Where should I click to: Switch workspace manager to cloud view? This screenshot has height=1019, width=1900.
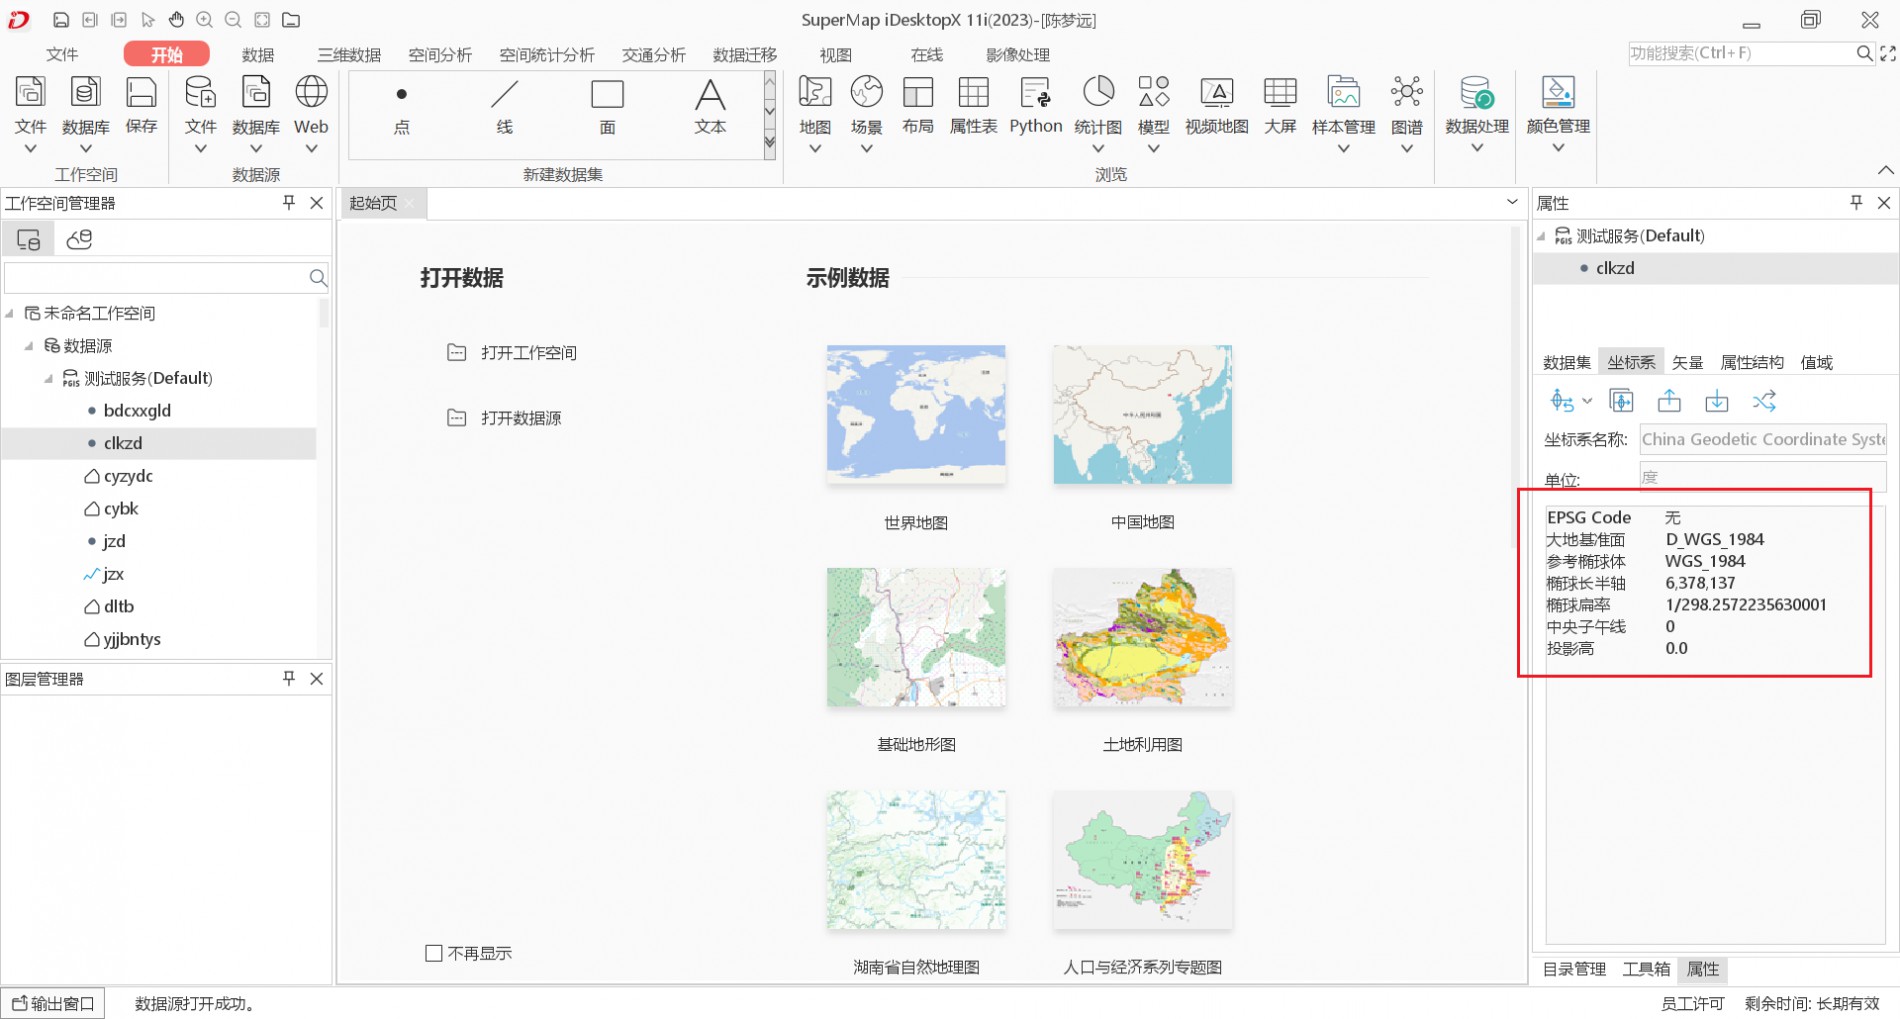[79, 239]
